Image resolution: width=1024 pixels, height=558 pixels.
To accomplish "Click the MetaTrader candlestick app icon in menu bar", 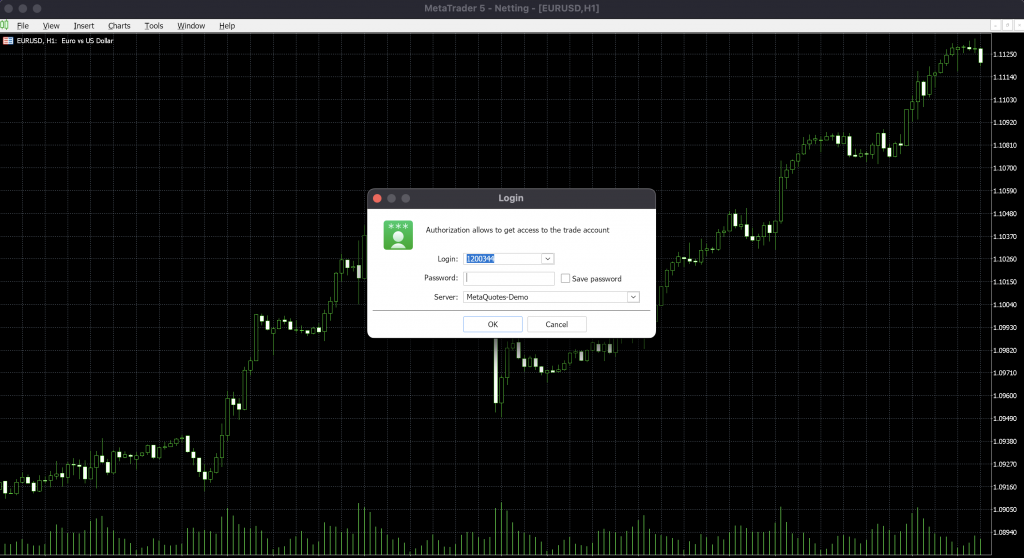I will pyautogui.click(x=5, y=25).
